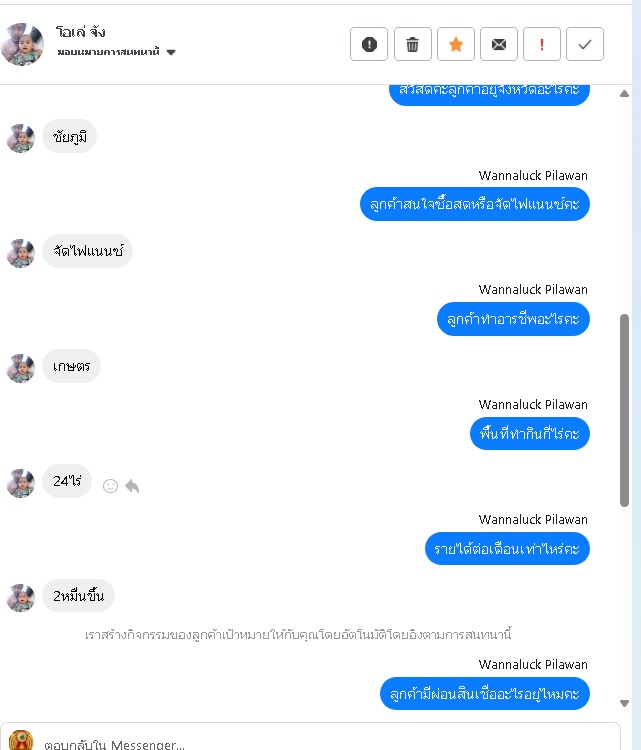Viewport: 641px width, 750px height.
Task: React to the 24ไร่ message with emoji icon
Action: (x=110, y=486)
